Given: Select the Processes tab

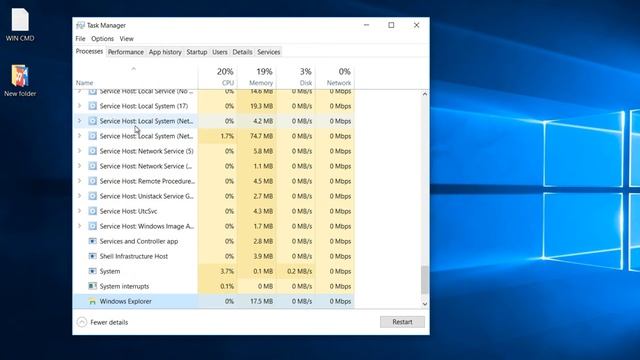Looking at the screenshot, I should pos(89,51).
